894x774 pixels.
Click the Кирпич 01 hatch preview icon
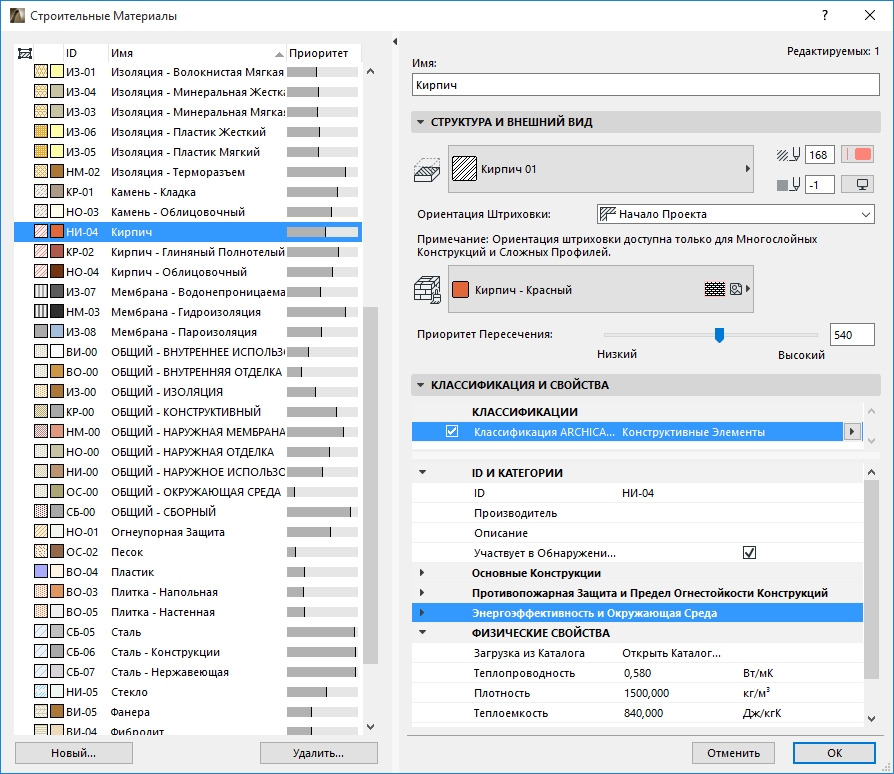tap(464, 169)
